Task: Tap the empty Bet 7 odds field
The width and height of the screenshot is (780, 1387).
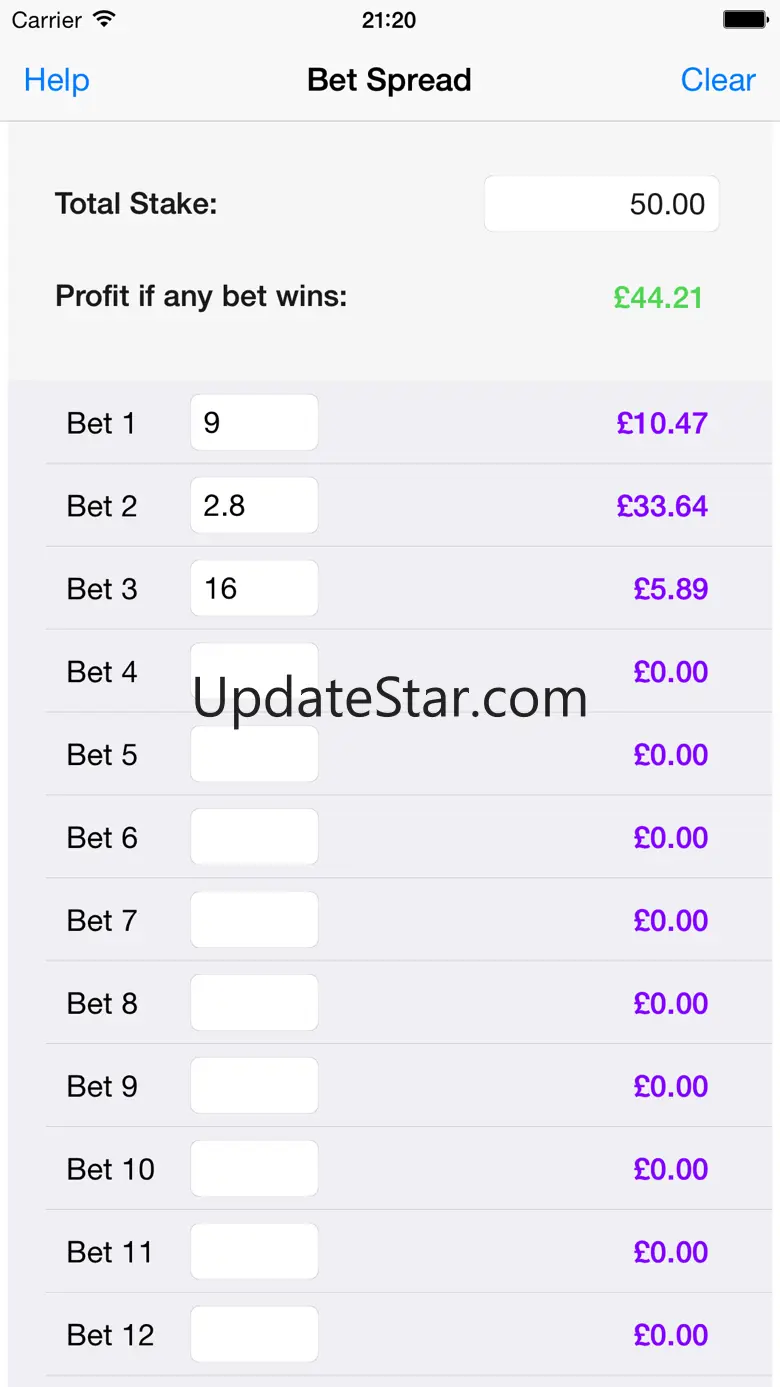Action: 254,921
